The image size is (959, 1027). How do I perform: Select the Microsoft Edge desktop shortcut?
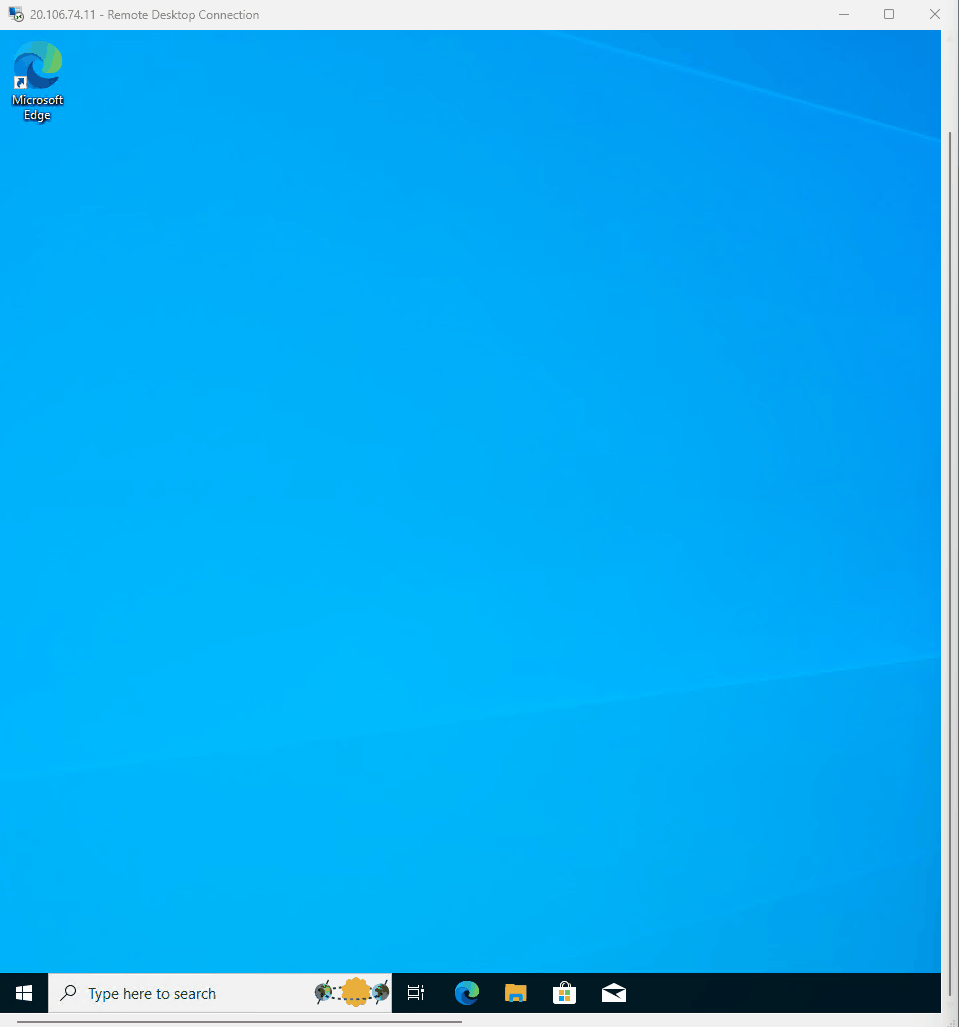coord(37,81)
